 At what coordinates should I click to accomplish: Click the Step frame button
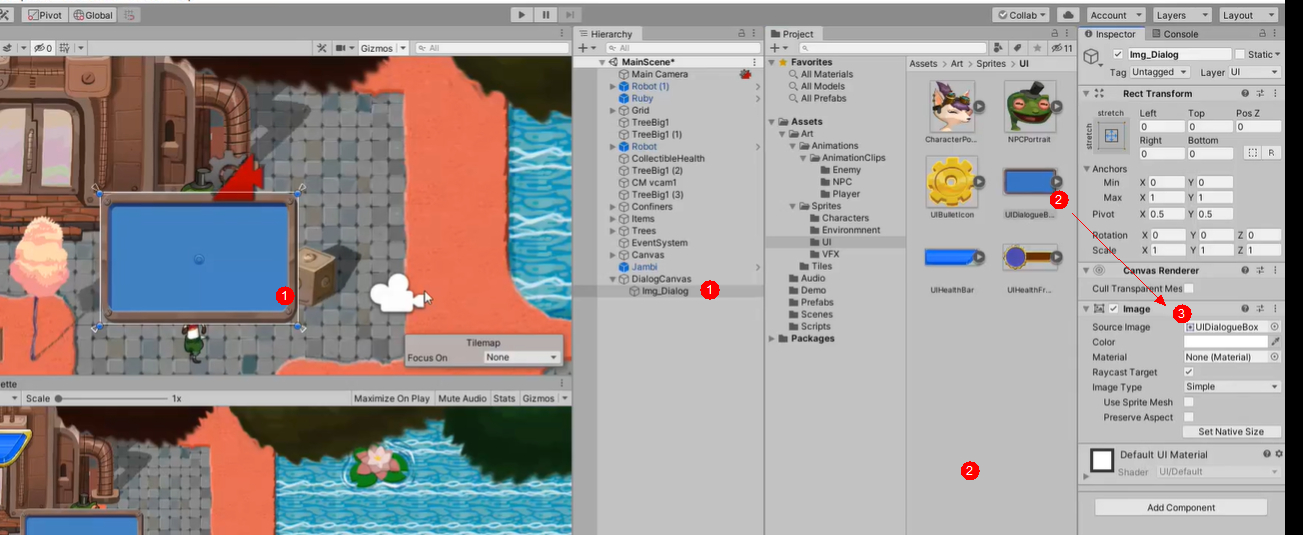tap(570, 15)
